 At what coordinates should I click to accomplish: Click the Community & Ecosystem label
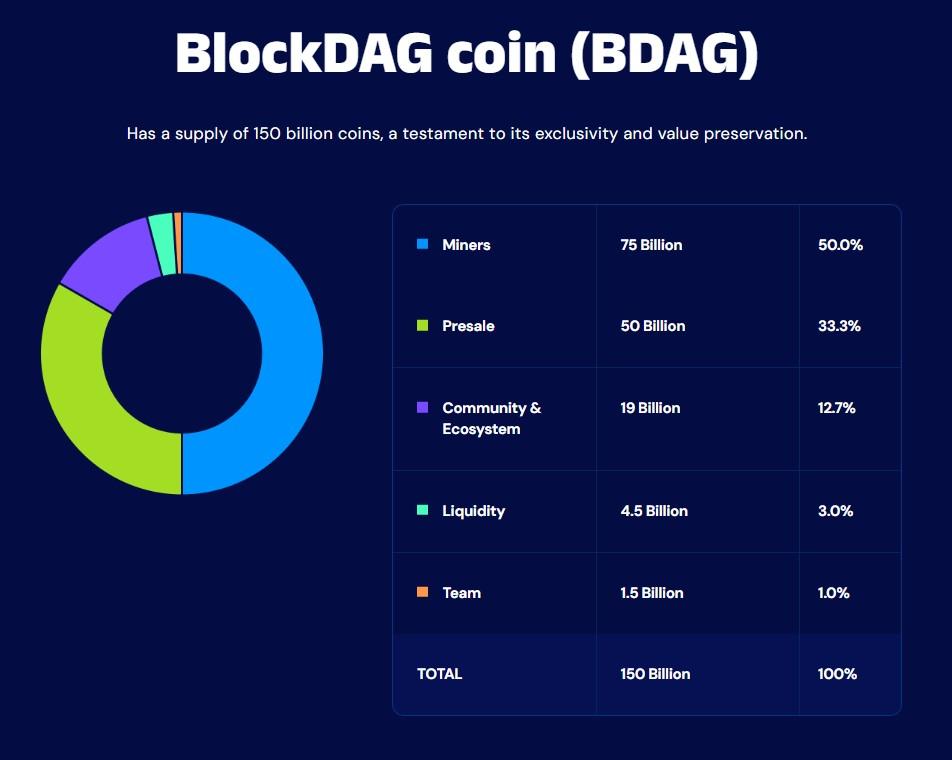[491, 418]
